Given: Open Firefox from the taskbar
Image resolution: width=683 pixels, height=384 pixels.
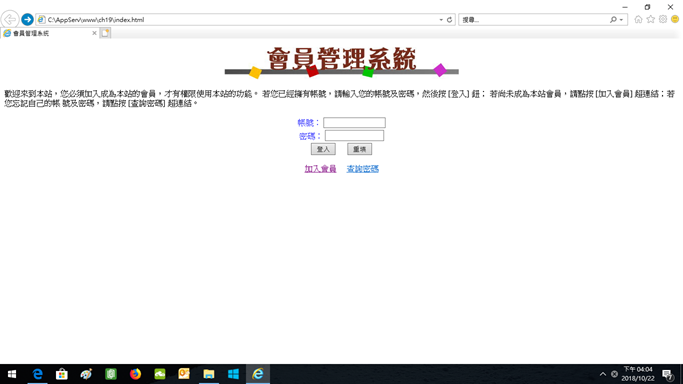Looking at the screenshot, I should [135, 374].
